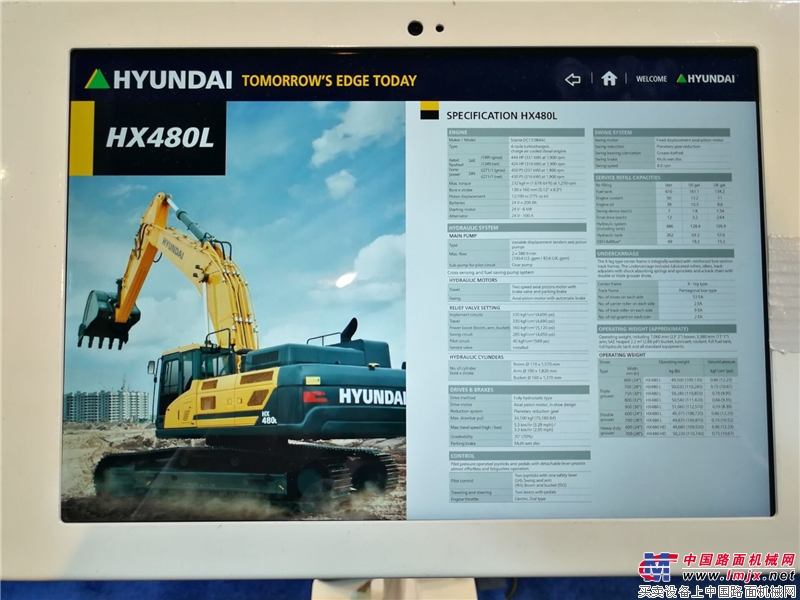Viewport: 800px width, 600px height.
Task: Select the Service valve row label
Action: tap(461, 348)
